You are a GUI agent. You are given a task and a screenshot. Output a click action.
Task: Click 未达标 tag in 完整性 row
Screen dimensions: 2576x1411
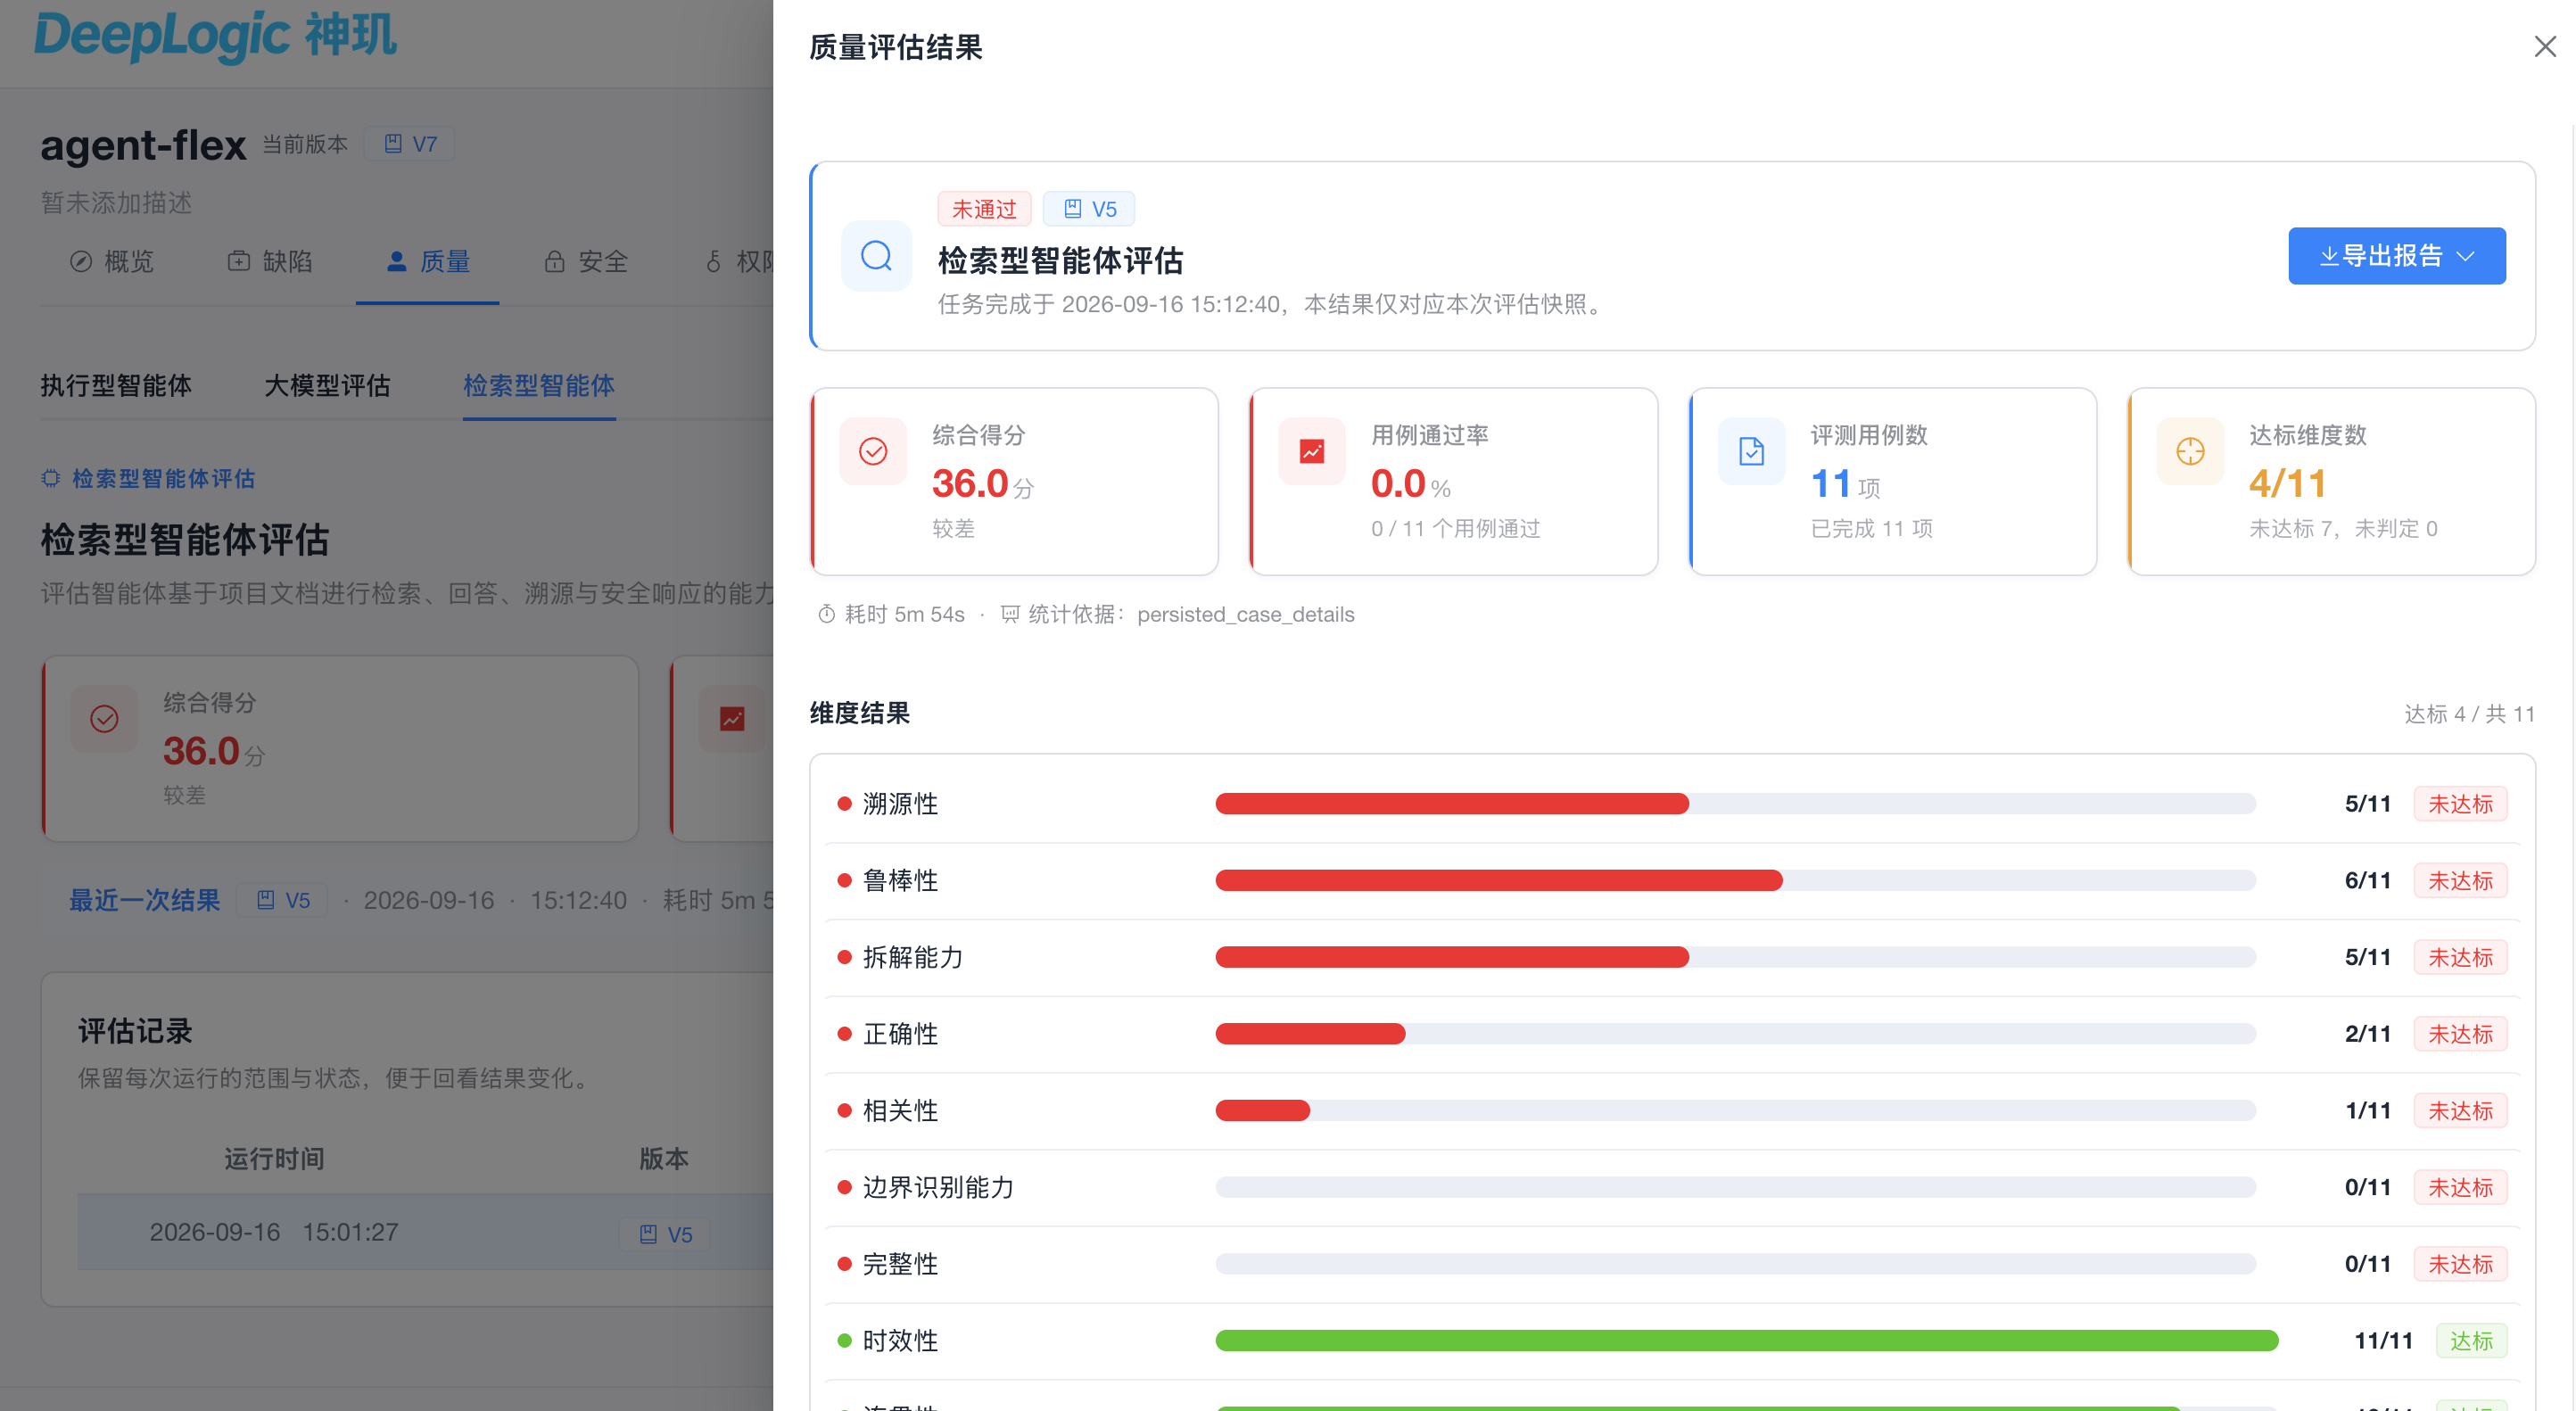pyautogui.click(x=2460, y=1264)
